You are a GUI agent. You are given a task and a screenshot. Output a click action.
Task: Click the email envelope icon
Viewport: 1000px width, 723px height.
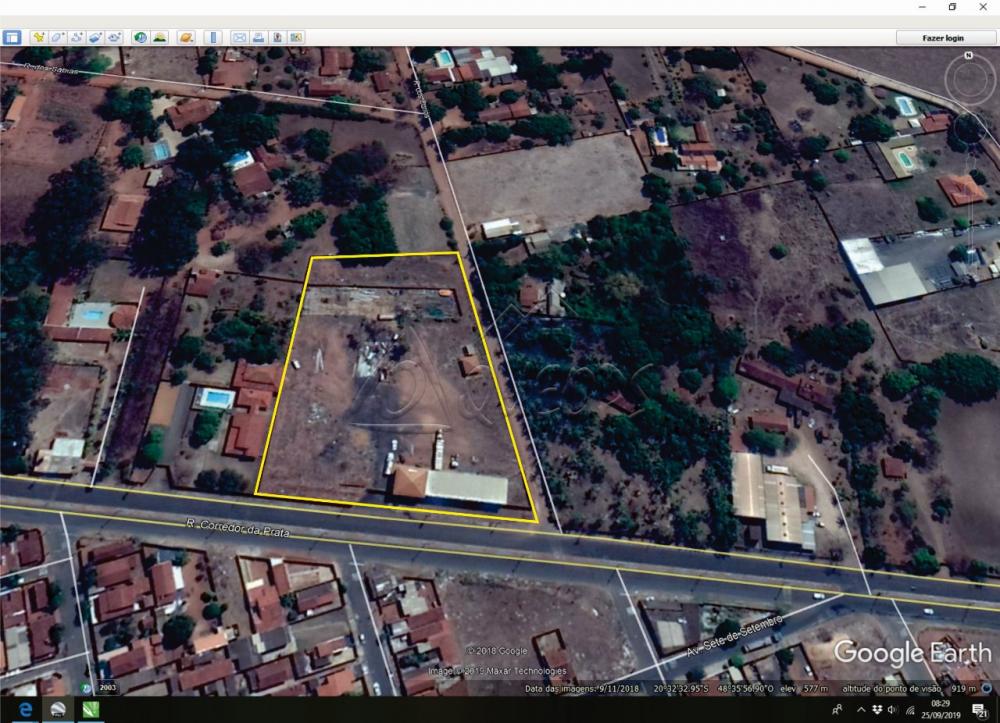click(x=239, y=37)
